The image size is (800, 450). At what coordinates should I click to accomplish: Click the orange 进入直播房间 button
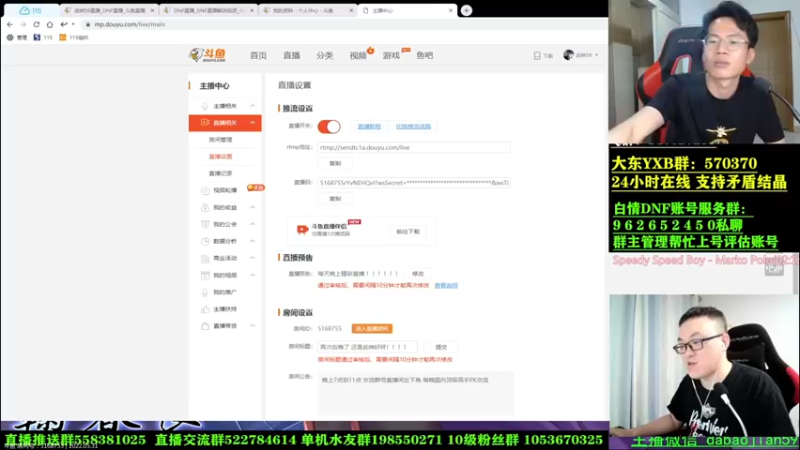[372, 329]
